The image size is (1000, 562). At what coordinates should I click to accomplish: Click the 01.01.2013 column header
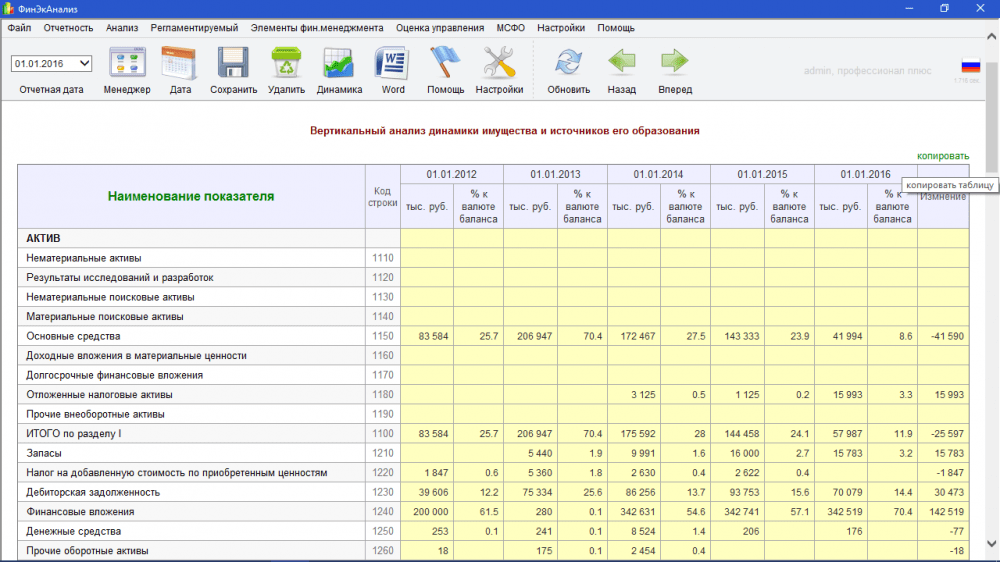click(x=555, y=174)
